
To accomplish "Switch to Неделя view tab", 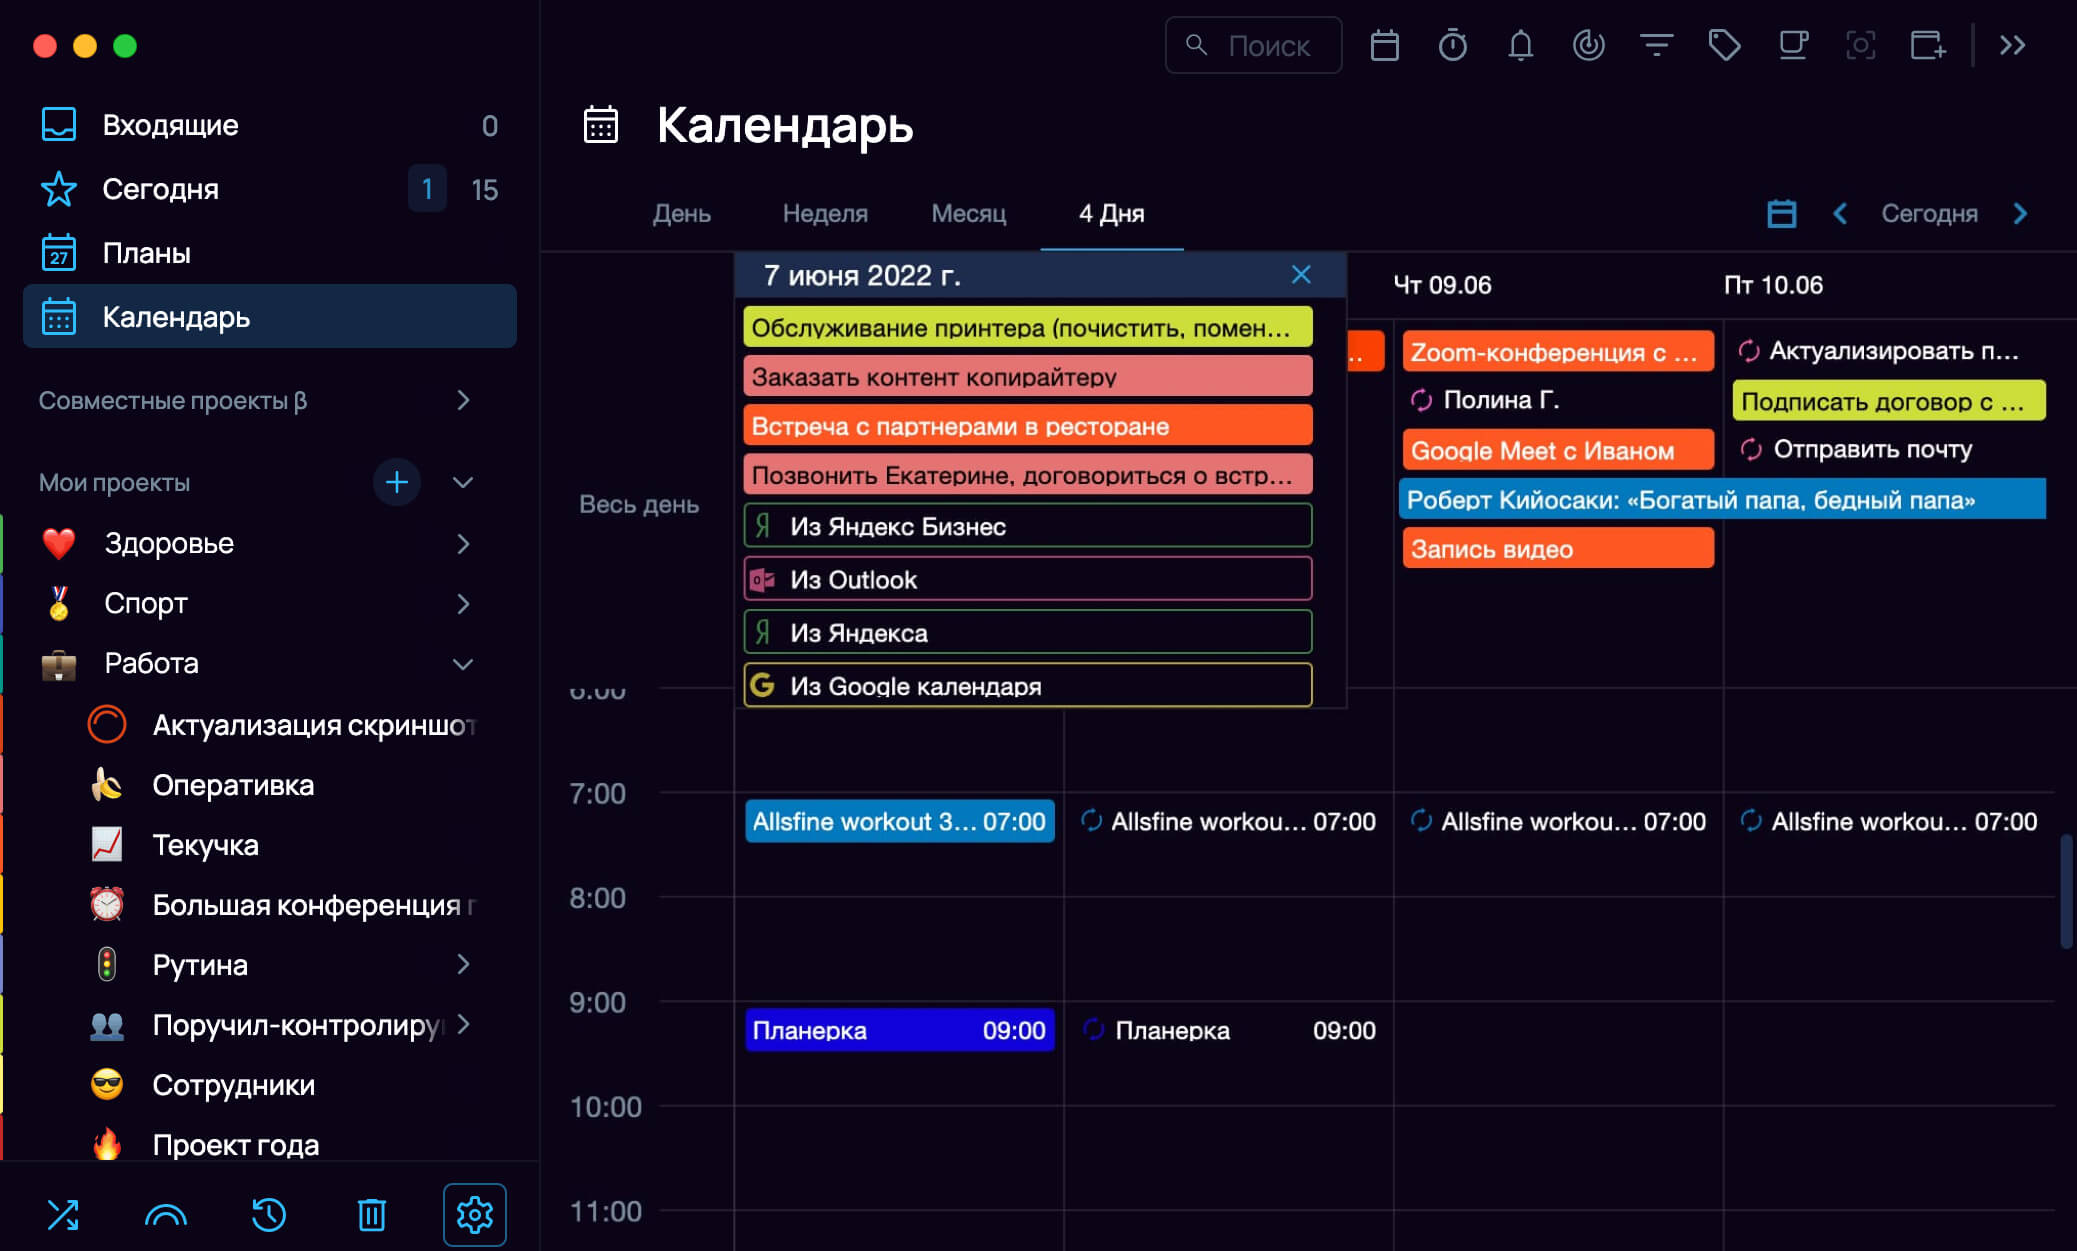I will [x=825, y=214].
